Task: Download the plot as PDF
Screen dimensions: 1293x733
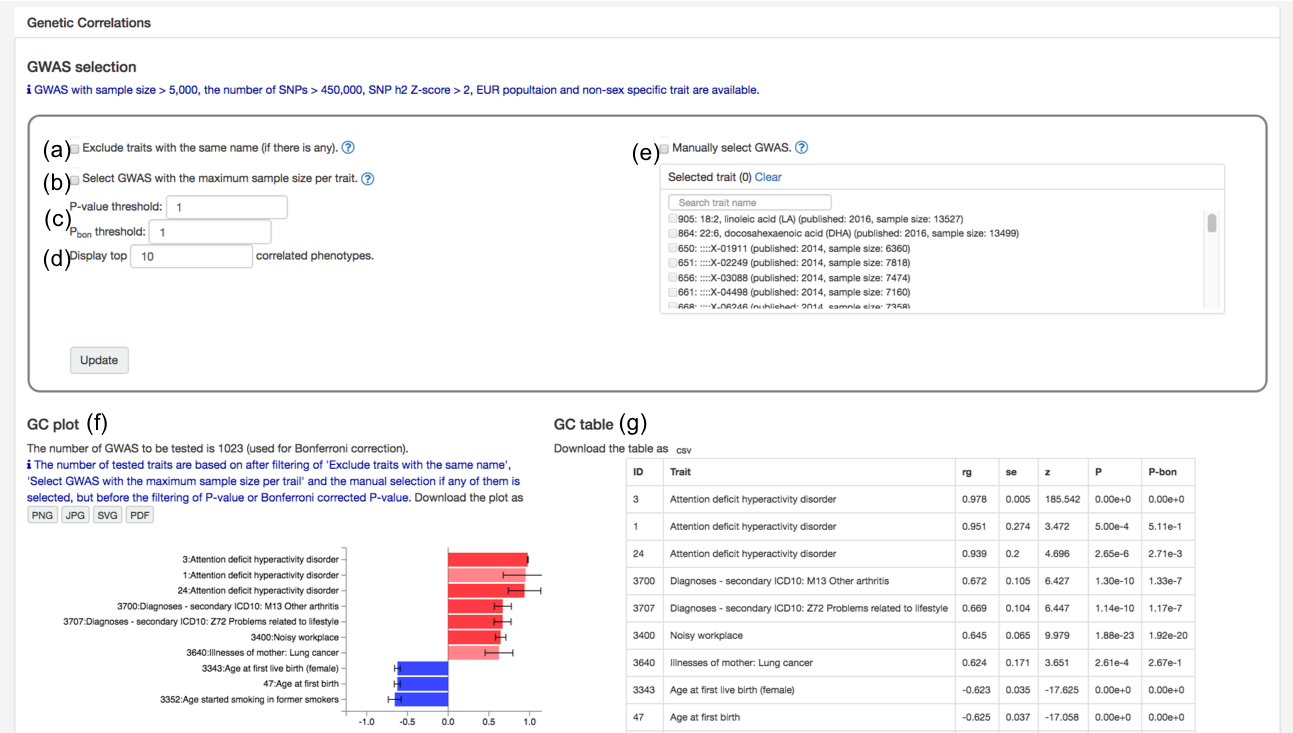Action: pos(140,515)
